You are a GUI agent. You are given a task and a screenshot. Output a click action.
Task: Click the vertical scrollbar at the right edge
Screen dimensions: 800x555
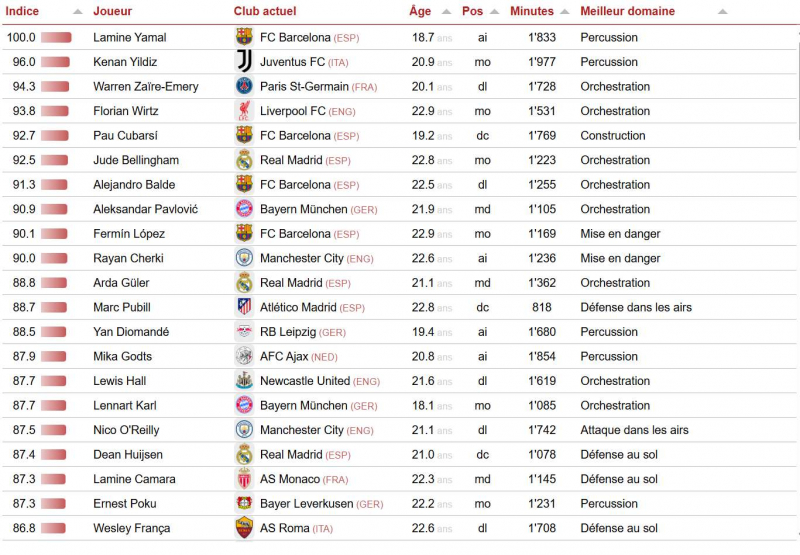point(796,80)
